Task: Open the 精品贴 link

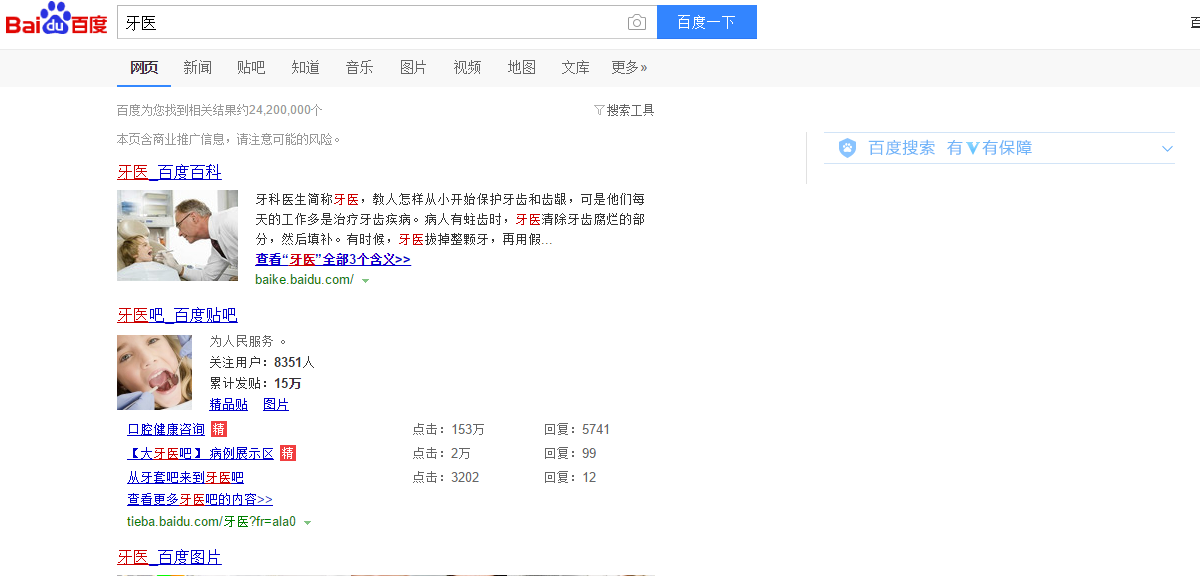Action: (228, 404)
